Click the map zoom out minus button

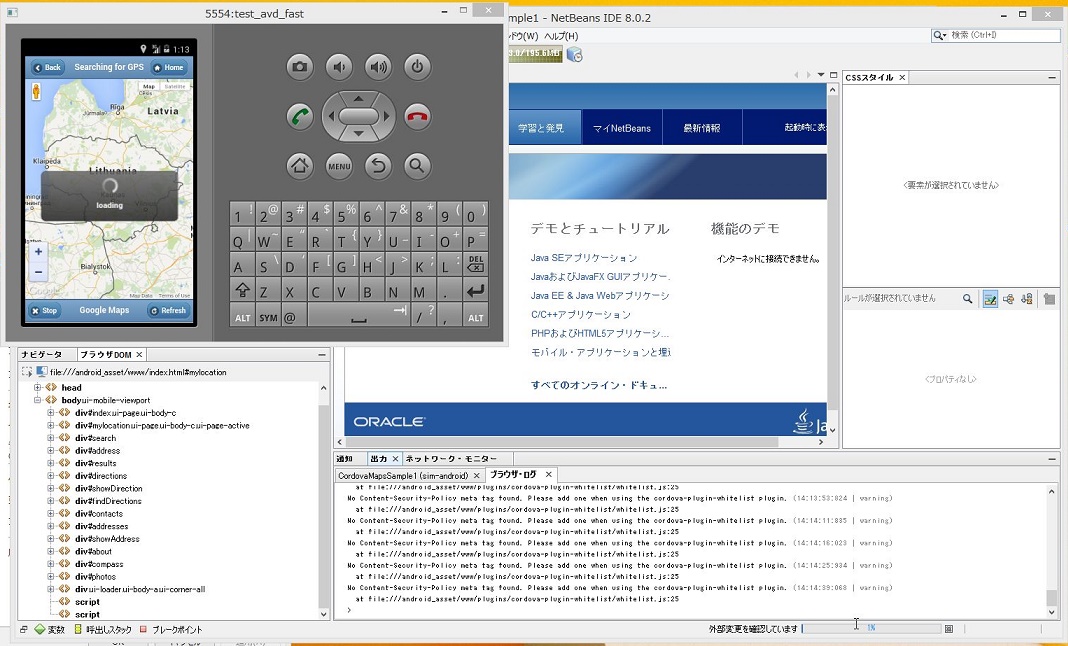pos(38,272)
